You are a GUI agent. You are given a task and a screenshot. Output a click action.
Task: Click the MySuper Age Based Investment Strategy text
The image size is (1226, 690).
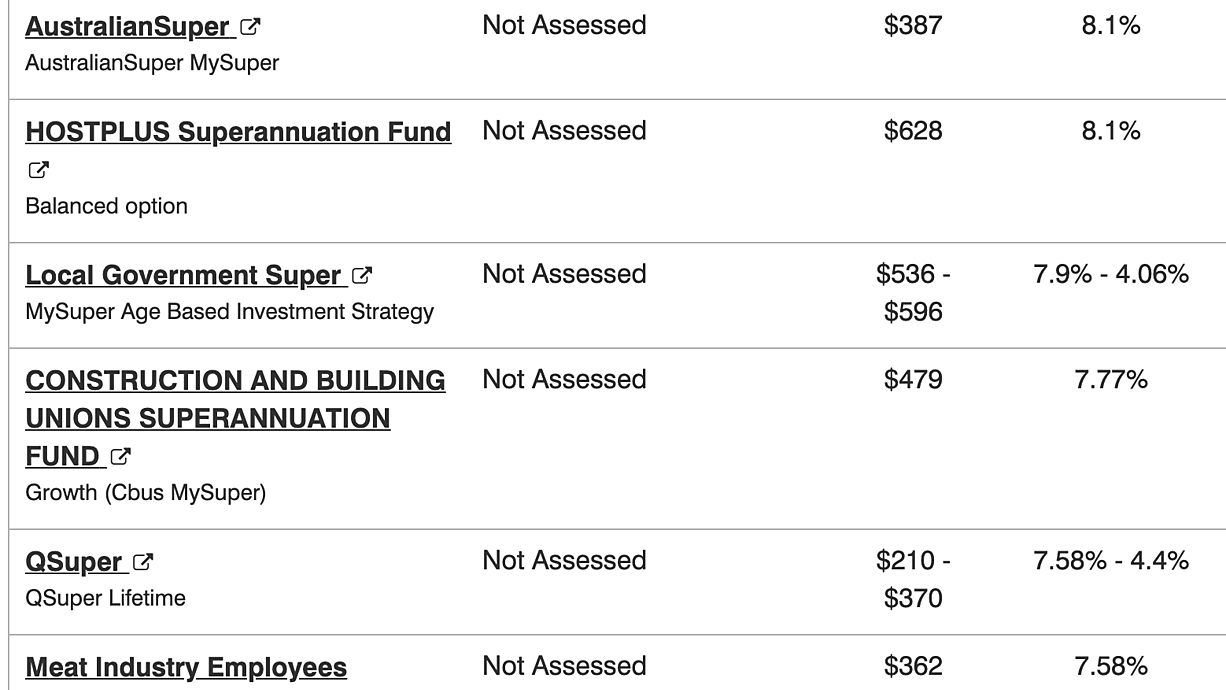(x=229, y=311)
